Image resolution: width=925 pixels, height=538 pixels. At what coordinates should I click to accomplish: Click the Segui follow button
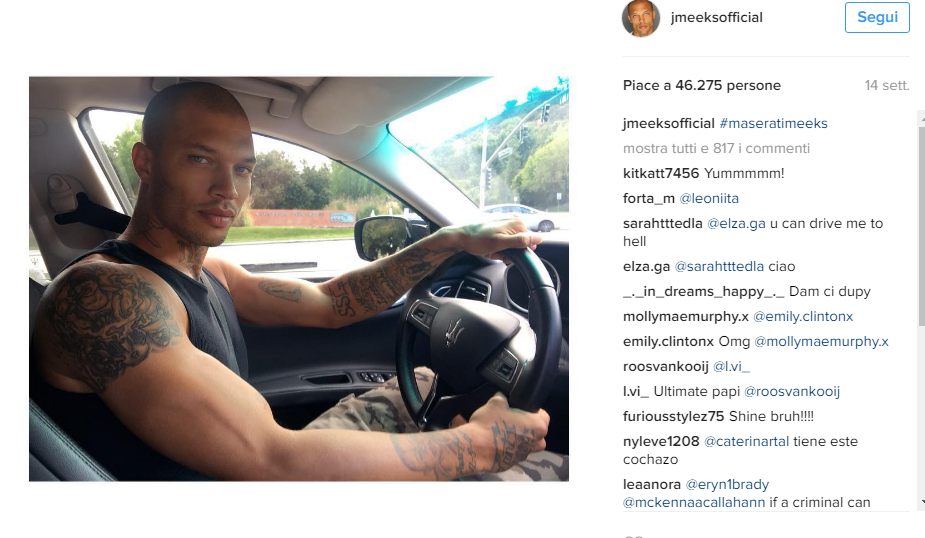[877, 18]
